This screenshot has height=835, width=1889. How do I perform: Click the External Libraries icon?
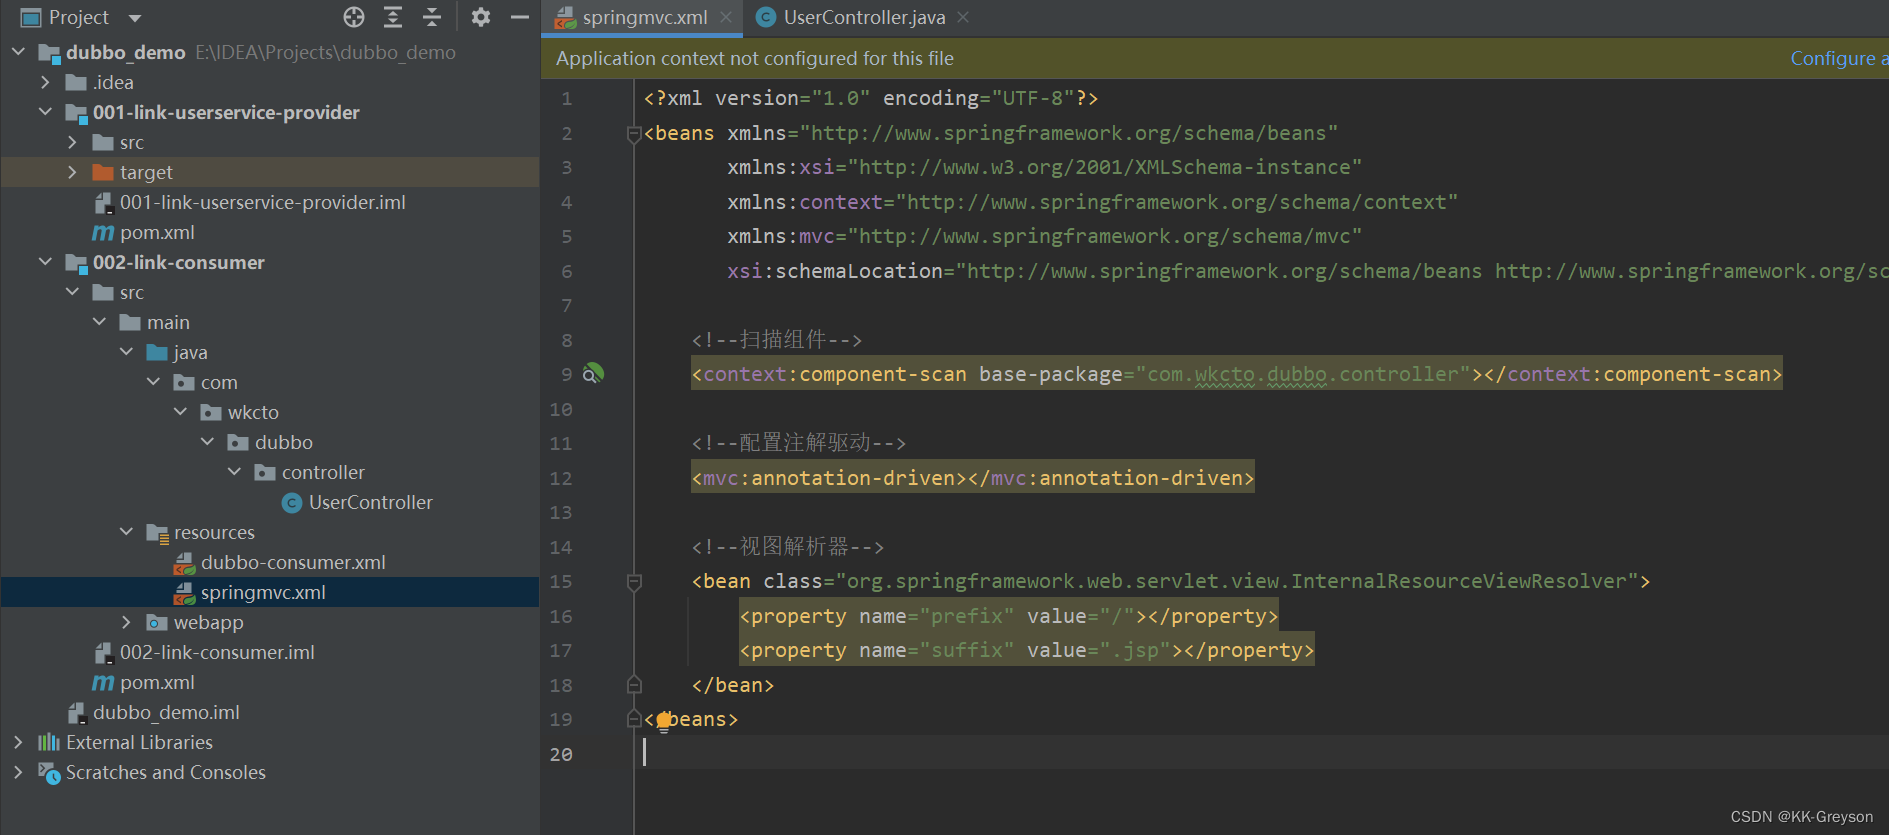49,742
